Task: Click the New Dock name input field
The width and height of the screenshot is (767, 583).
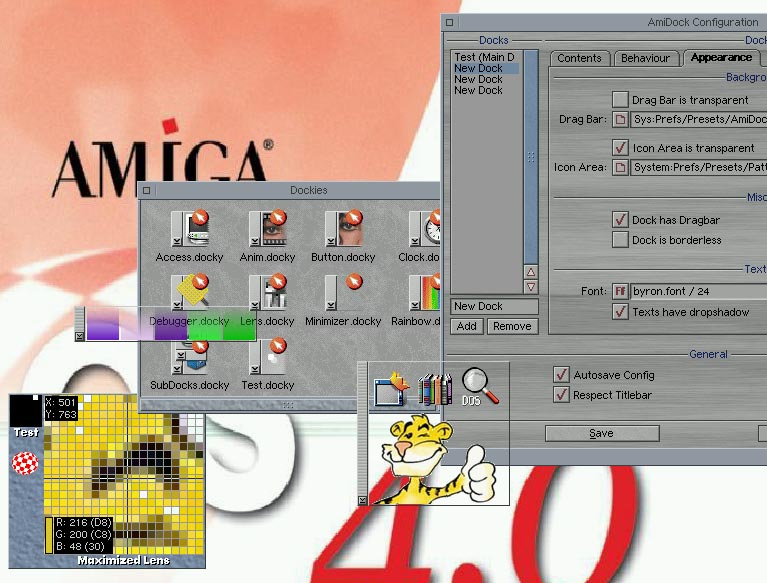Action: coord(495,306)
